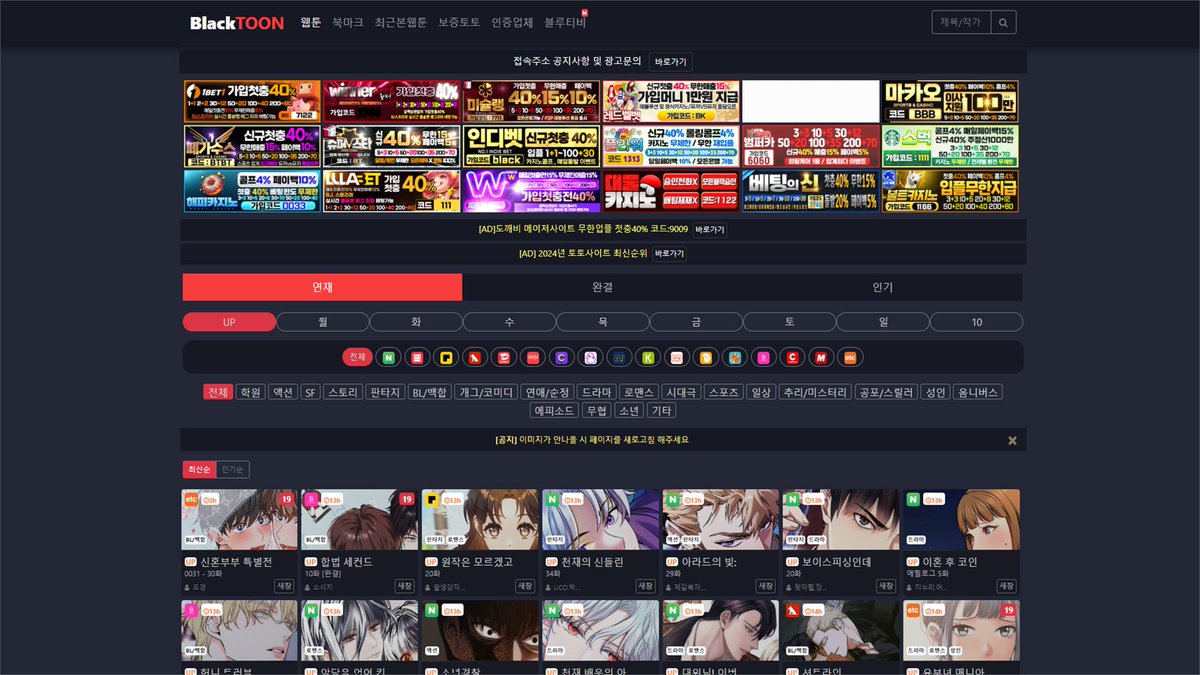Open the 보이스피싱인데 webtoon thumbnail
Image resolution: width=1200 pixels, height=675 pixels.
(x=840, y=519)
